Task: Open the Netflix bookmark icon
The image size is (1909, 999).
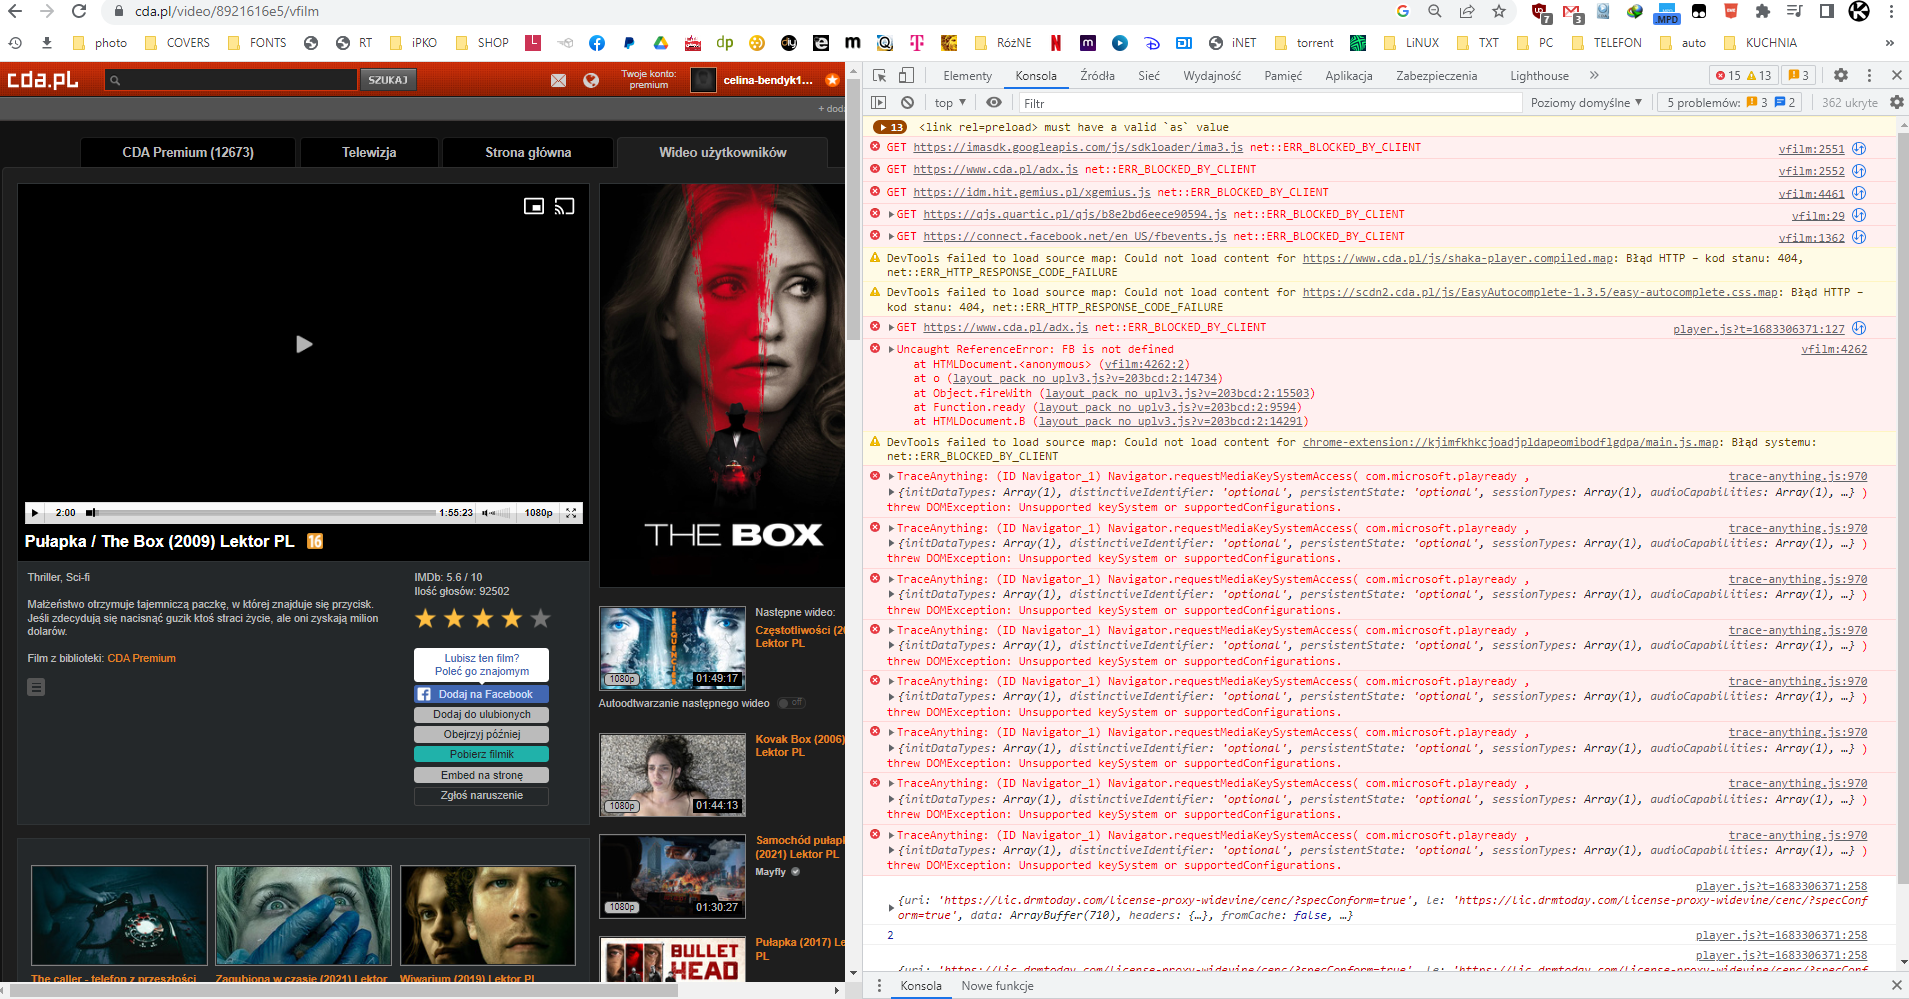Action: coord(1055,43)
